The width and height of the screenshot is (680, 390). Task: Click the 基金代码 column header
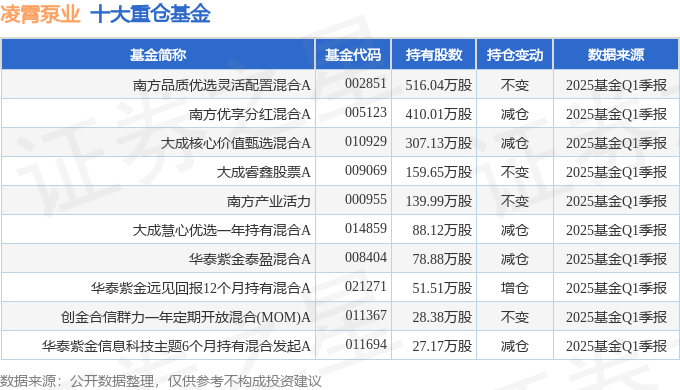click(353, 55)
